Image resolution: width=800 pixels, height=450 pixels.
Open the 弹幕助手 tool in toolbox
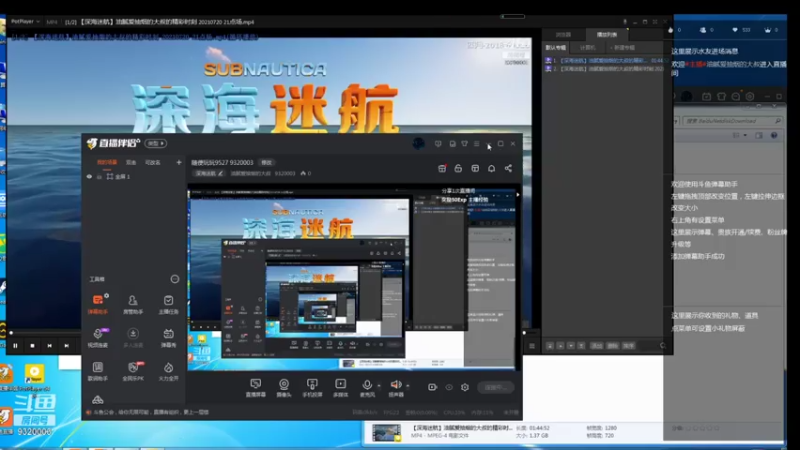coord(98,304)
